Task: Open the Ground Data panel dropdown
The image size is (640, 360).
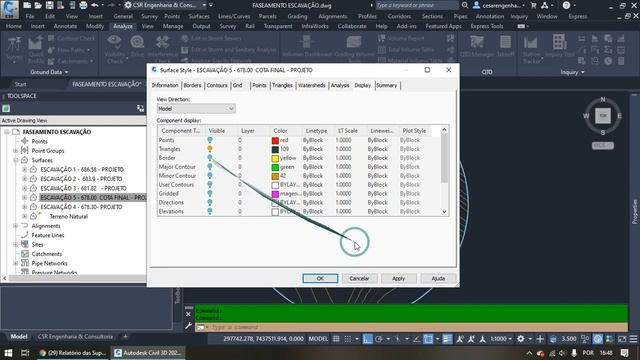Action: [49, 72]
